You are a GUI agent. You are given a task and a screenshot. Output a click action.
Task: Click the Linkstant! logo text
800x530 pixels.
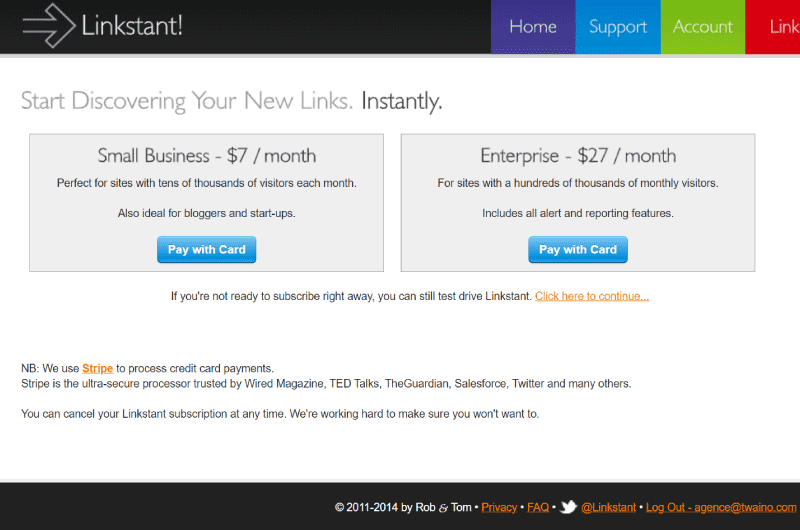click(132, 26)
